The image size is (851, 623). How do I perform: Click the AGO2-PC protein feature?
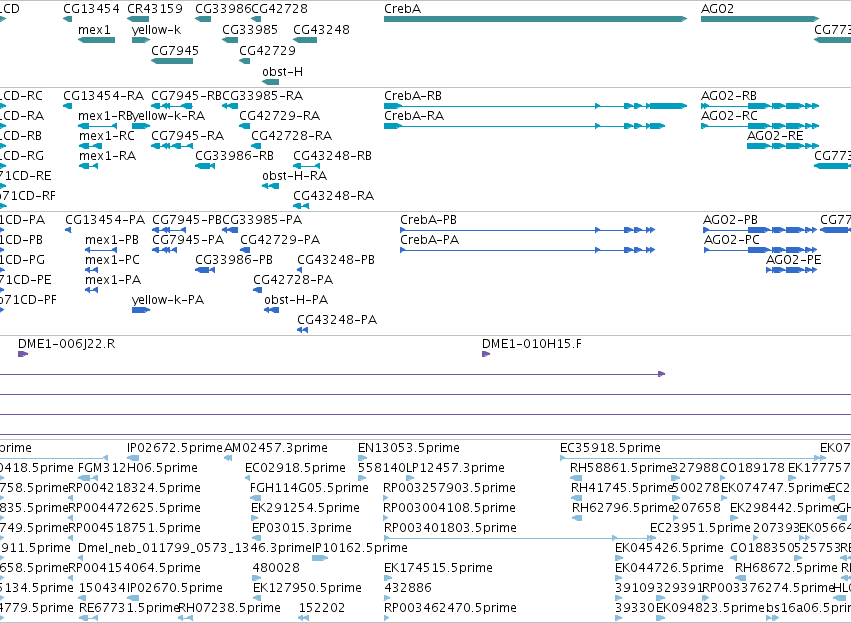pyautogui.click(x=760, y=250)
